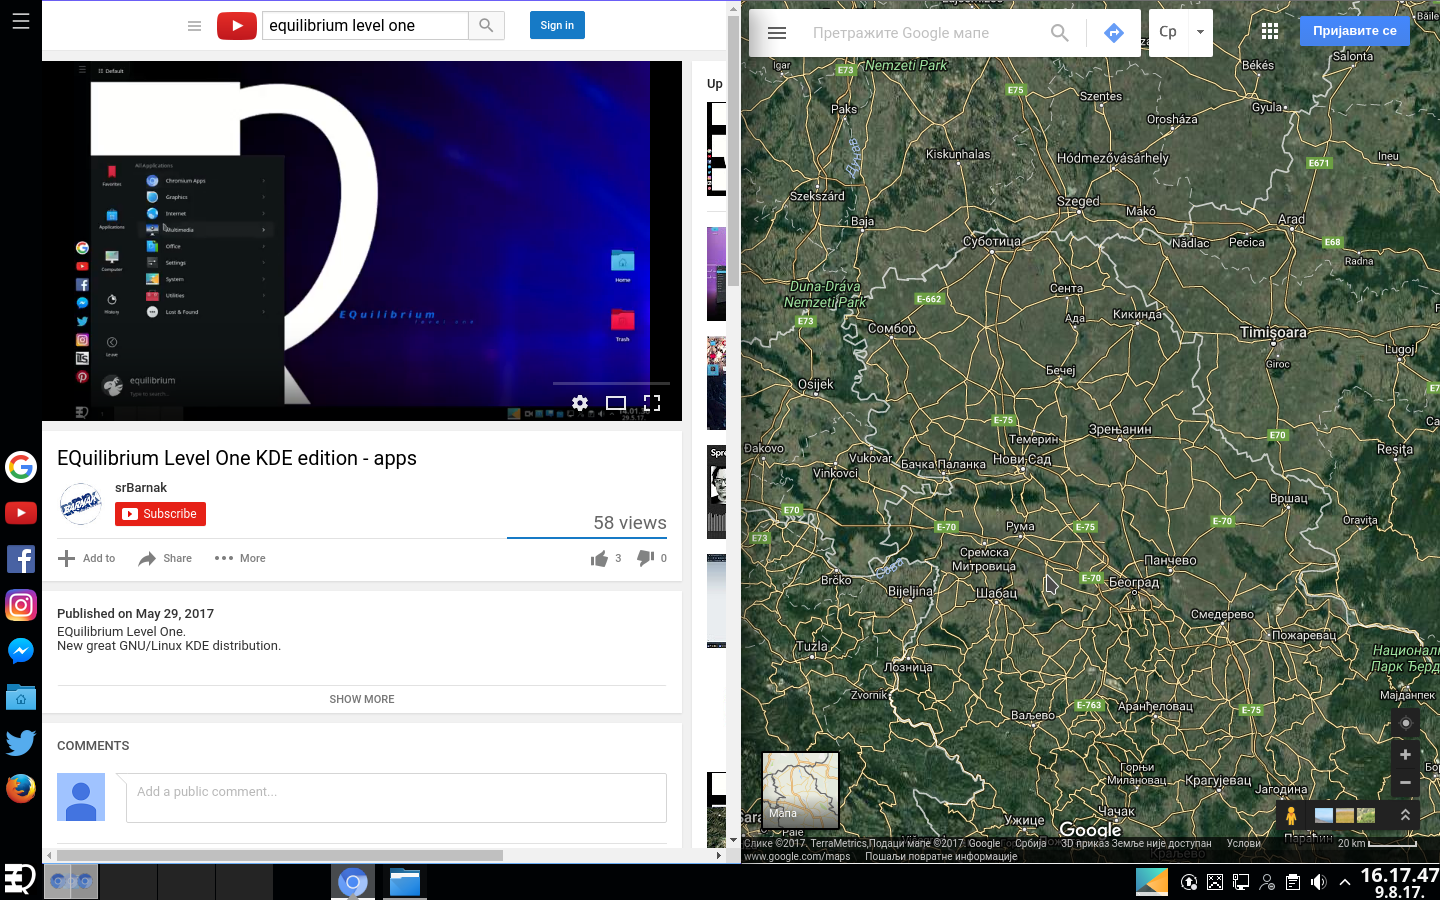This screenshot has width=1440, height=900.
Task: Launch Firefox from left dock
Action: coord(21,788)
